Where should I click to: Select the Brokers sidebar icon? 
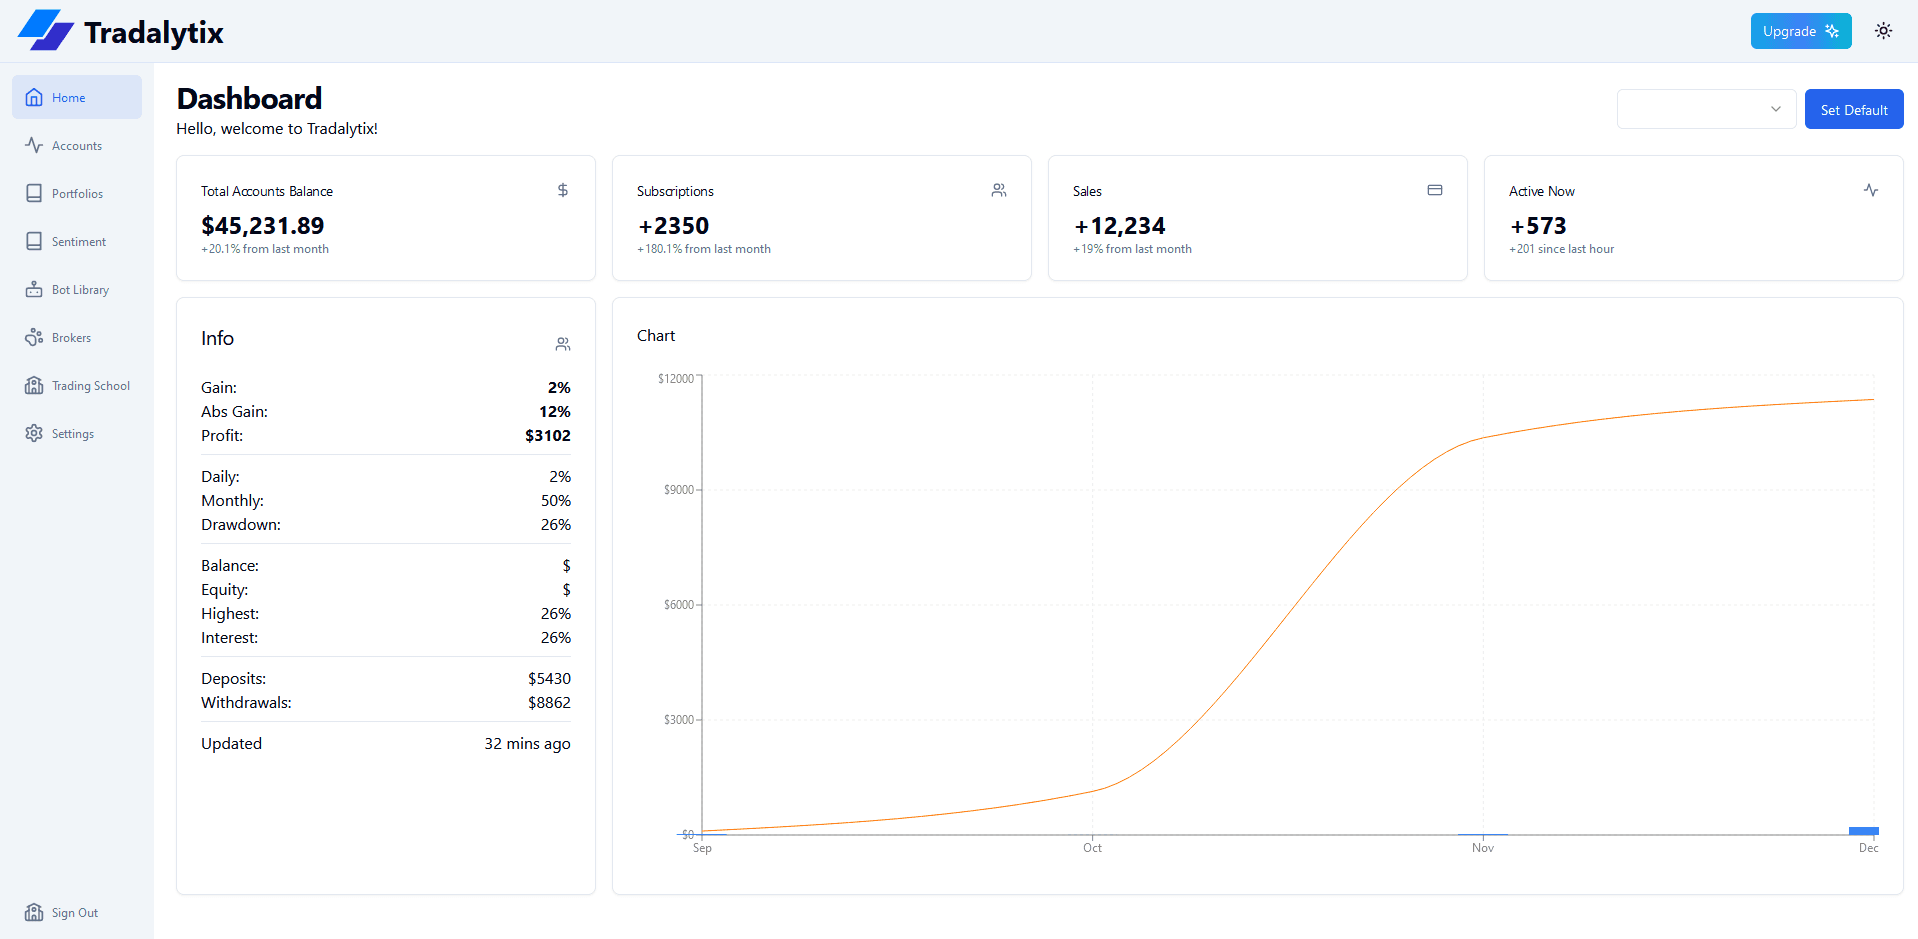35,337
